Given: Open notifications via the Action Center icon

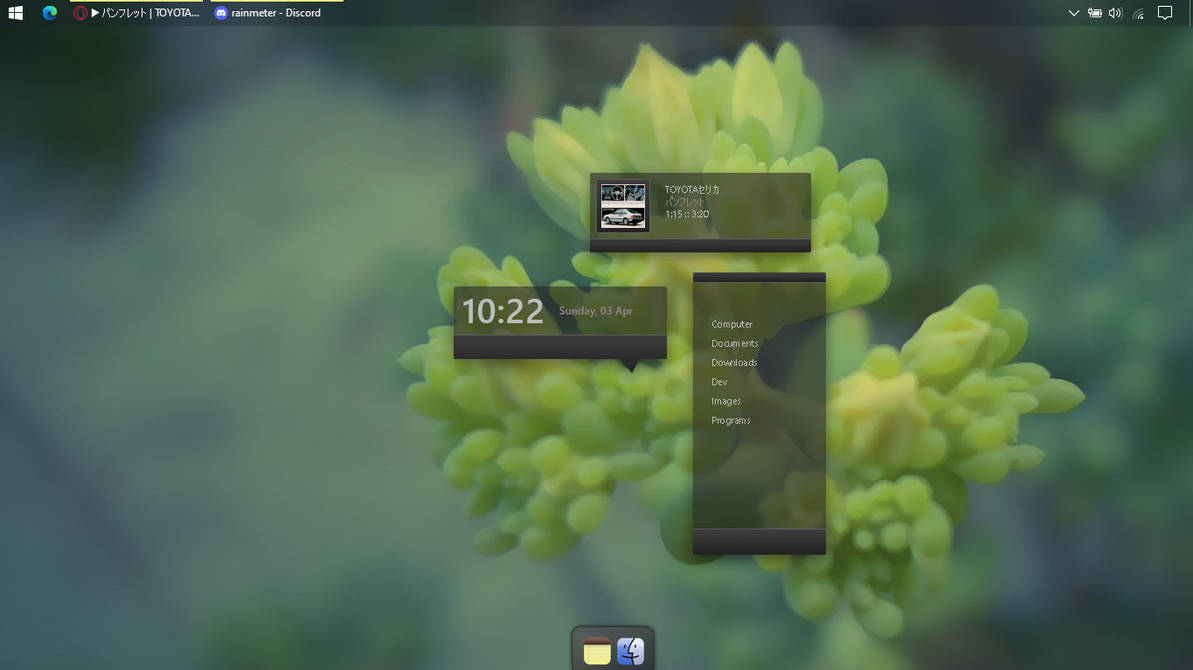Looking at the screenshot, I should pyautogui.click(x=1165, y=13).
